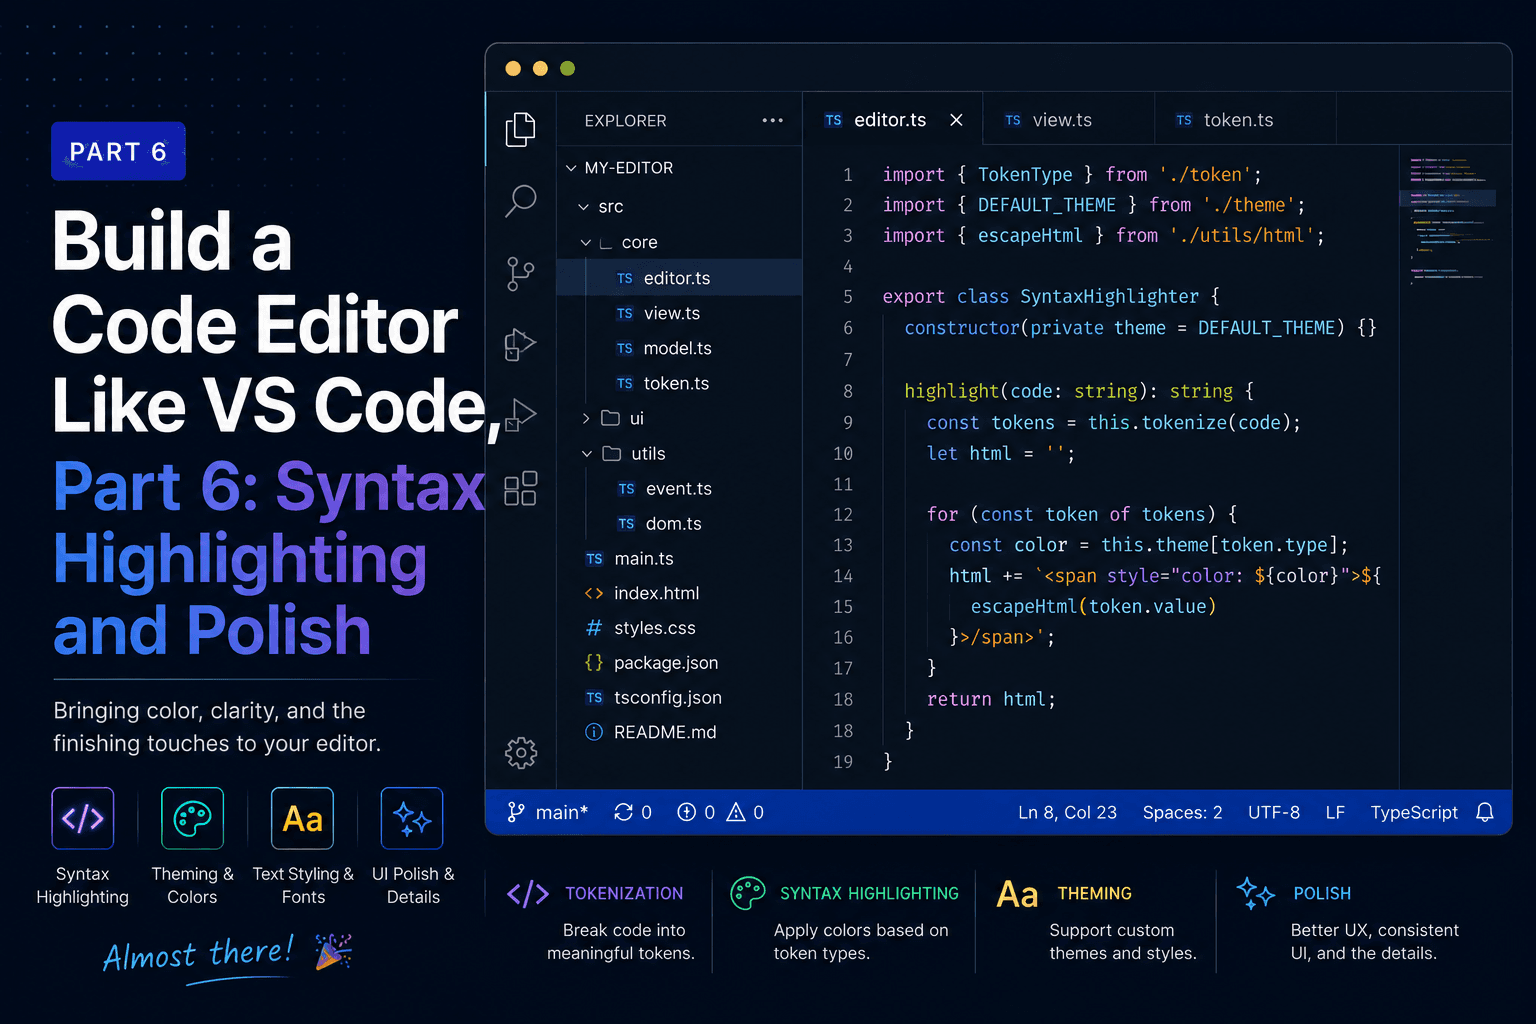Click the README.md info icon
This screenshot has width=1536, height=1024.
click(x=594, y=732)
